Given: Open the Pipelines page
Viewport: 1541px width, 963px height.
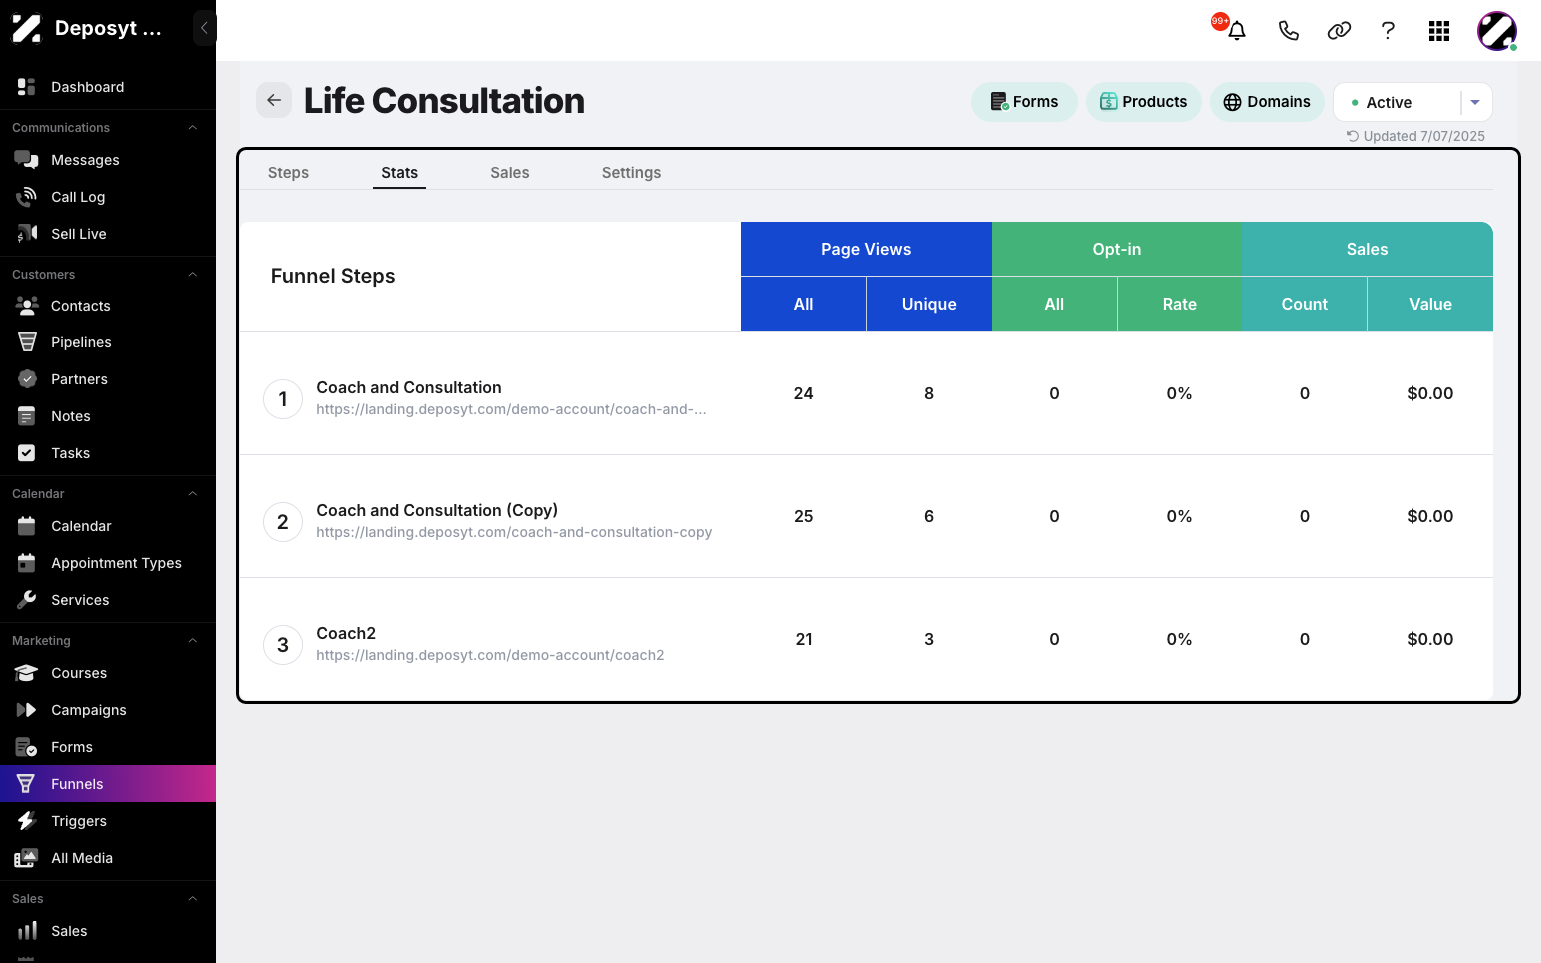Looking at the screenshot, I should click(108, 342).
